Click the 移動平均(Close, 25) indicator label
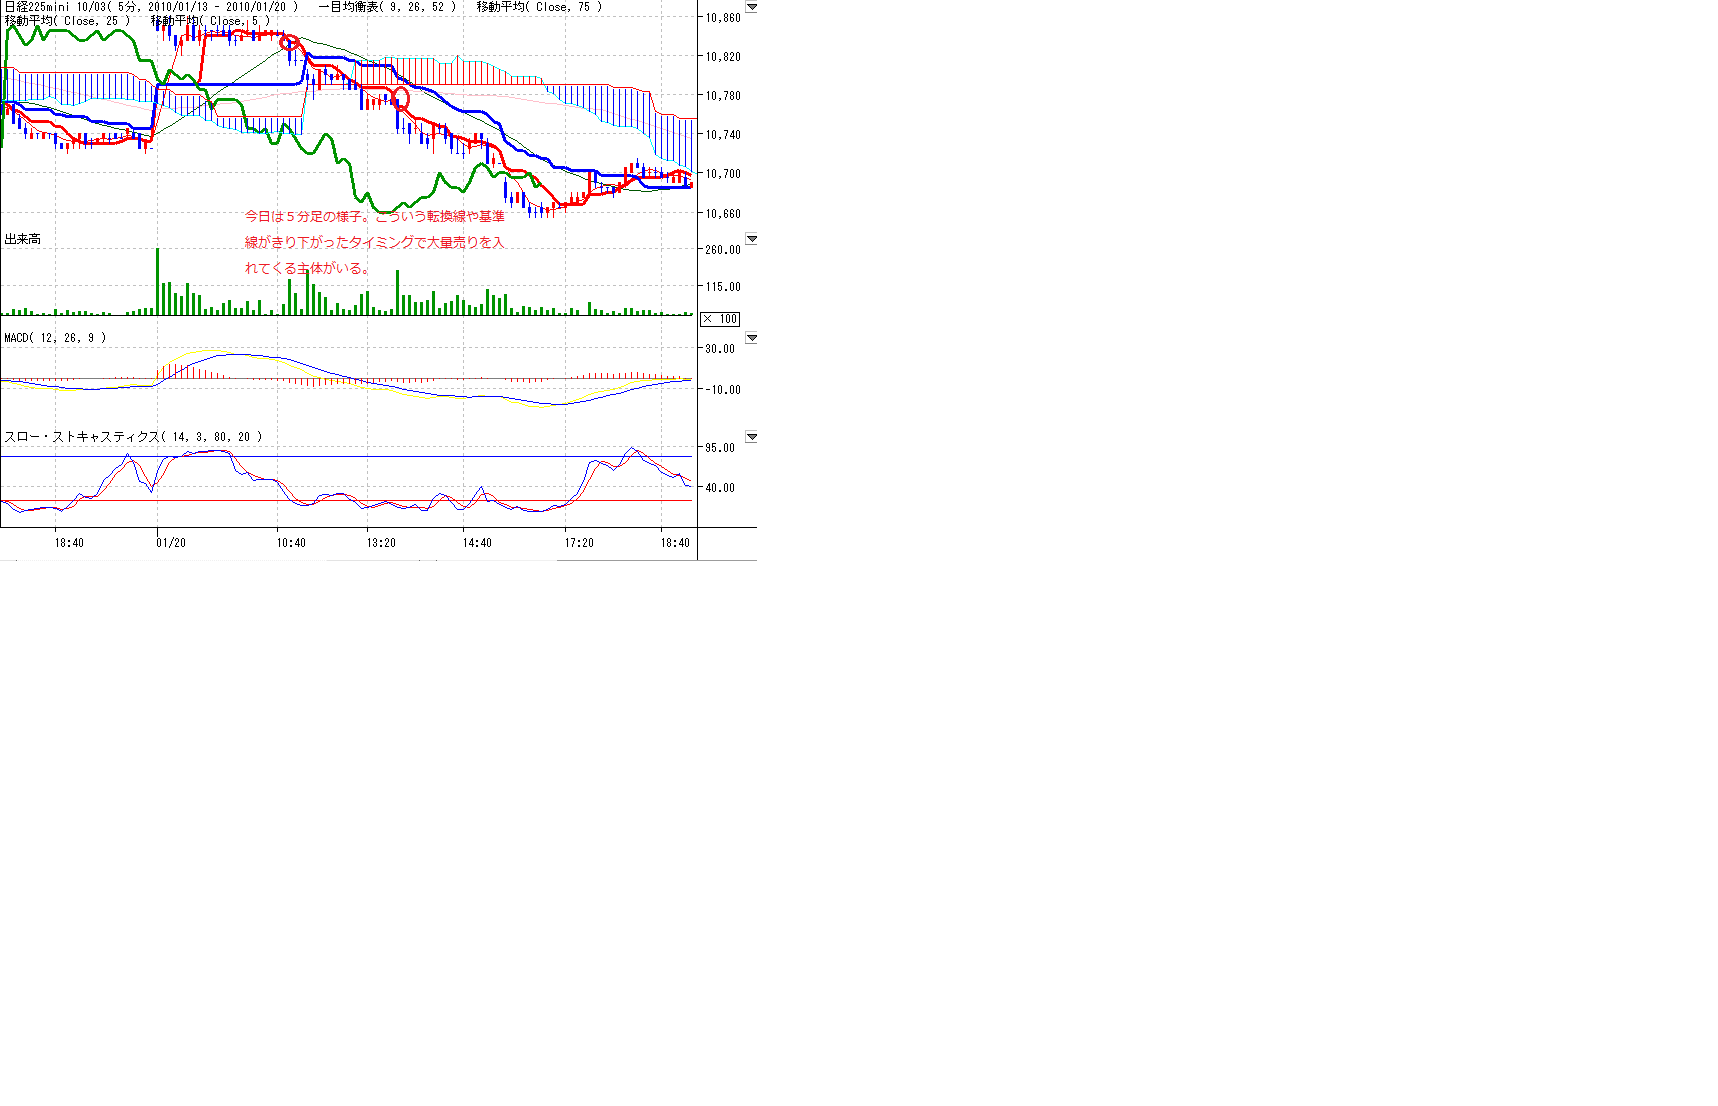 [x=67, y=21]
